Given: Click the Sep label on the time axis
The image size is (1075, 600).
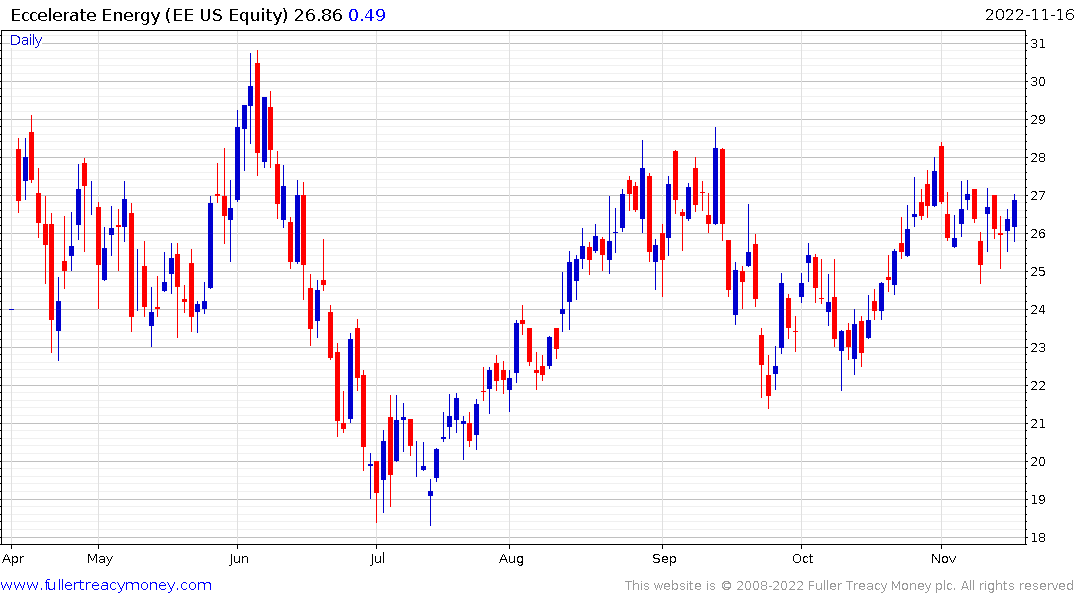Looking at the screenshot, I should [x=664, y=558].
